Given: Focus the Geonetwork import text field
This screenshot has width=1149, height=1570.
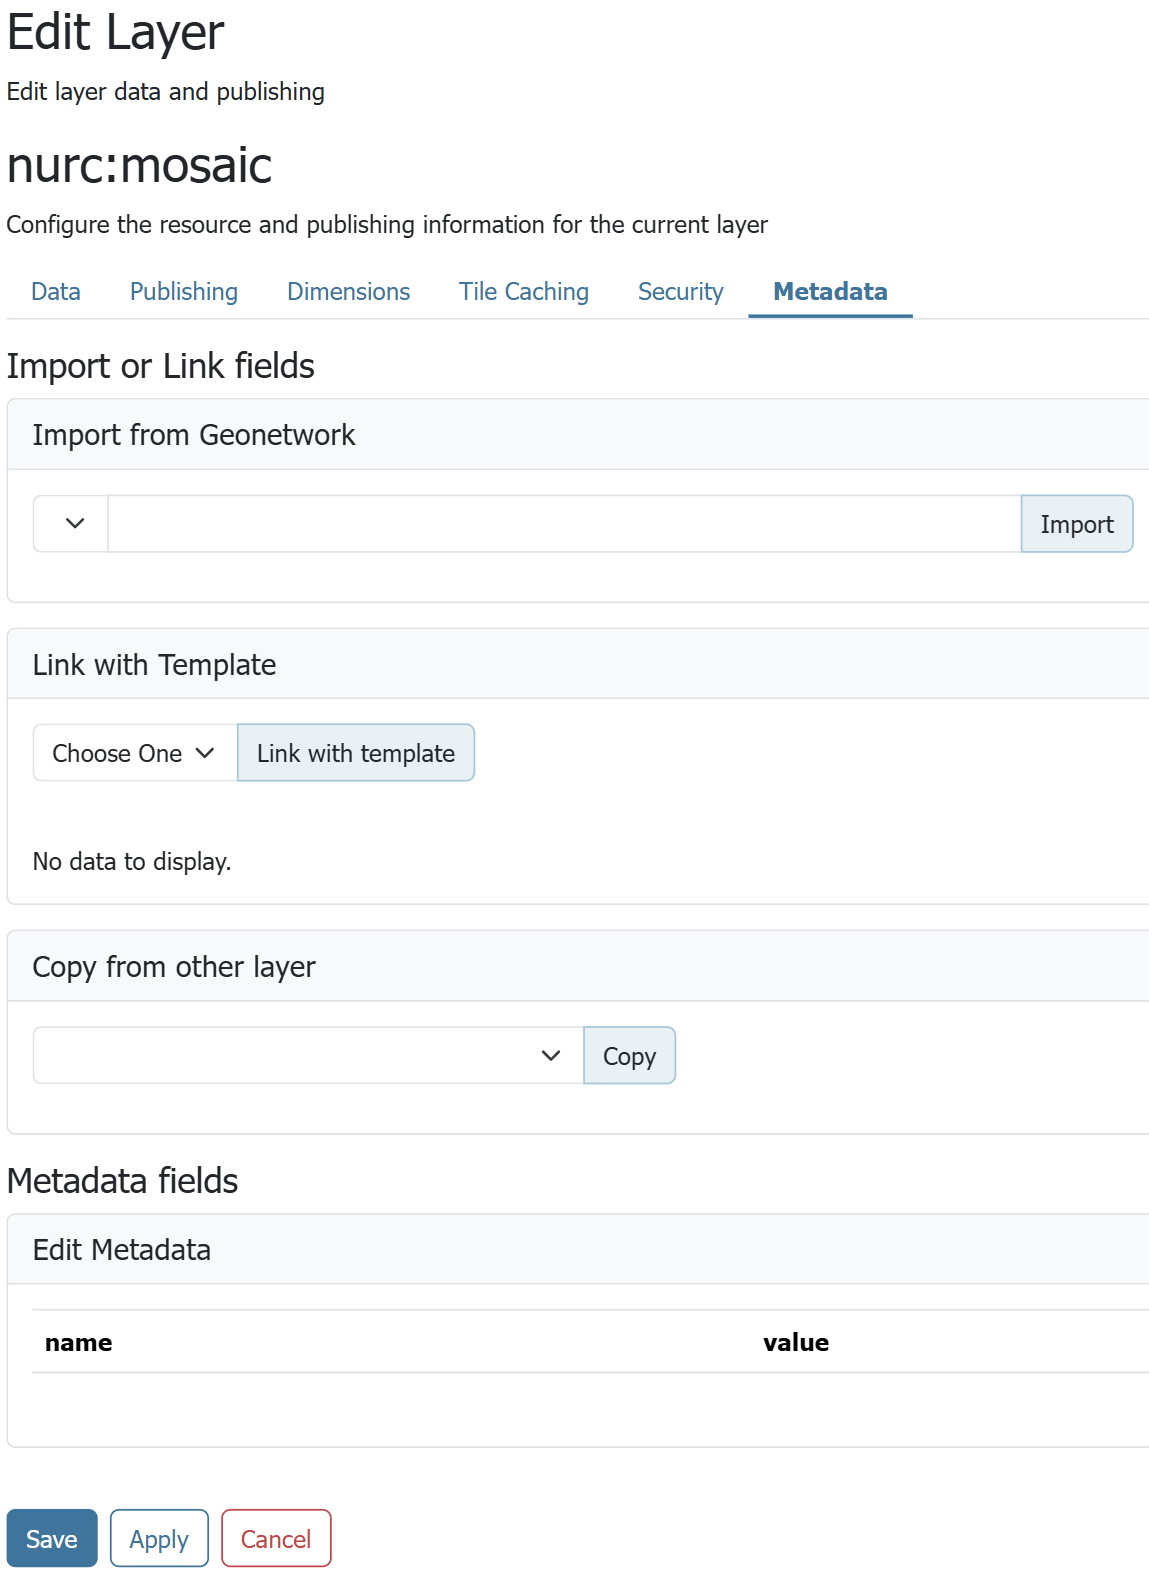Looking at the screenshot, I should (564, 523).
